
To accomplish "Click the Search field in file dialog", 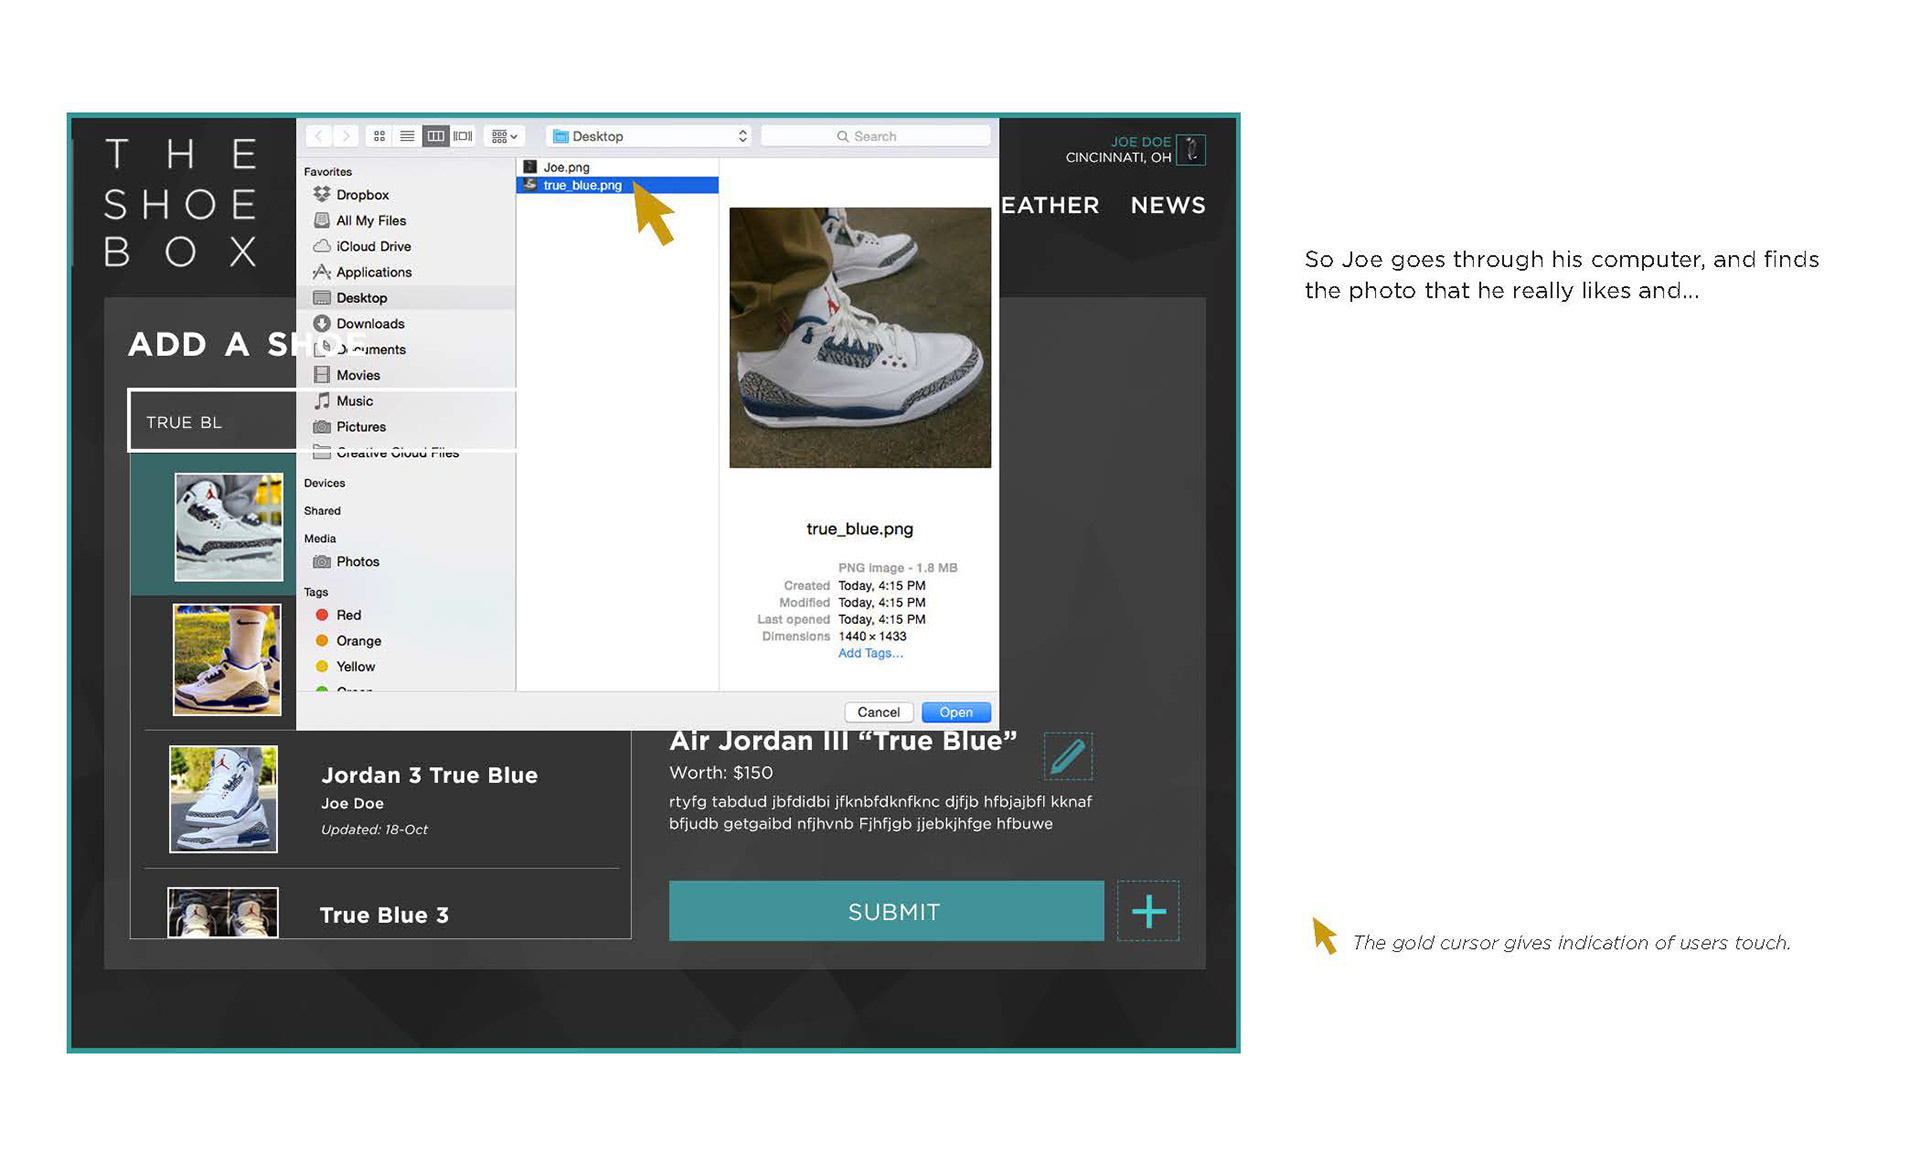I will [875, 136].
